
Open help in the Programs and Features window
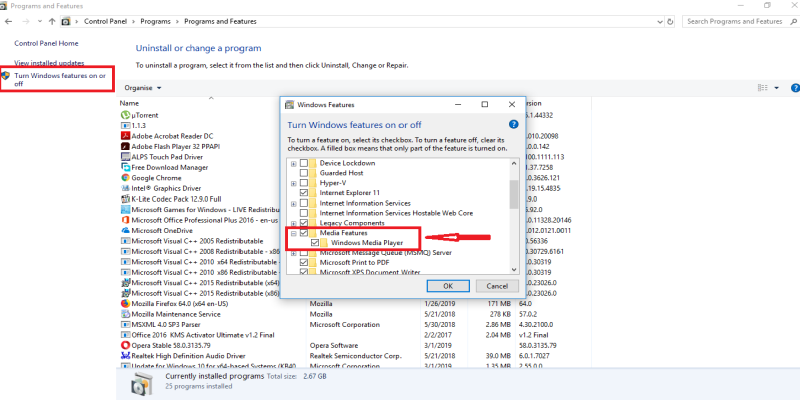(795, 88)
